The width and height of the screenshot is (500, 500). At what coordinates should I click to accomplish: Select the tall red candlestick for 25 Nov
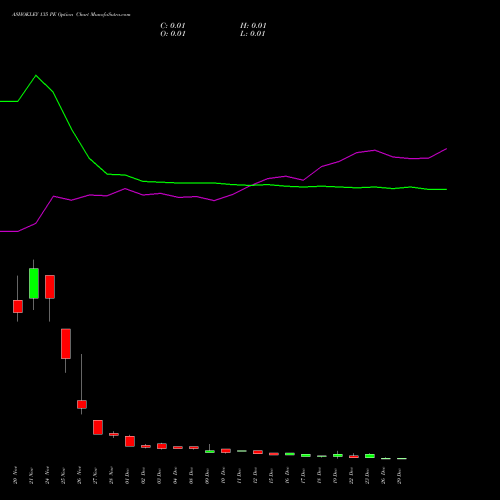[x=66, y=344]
